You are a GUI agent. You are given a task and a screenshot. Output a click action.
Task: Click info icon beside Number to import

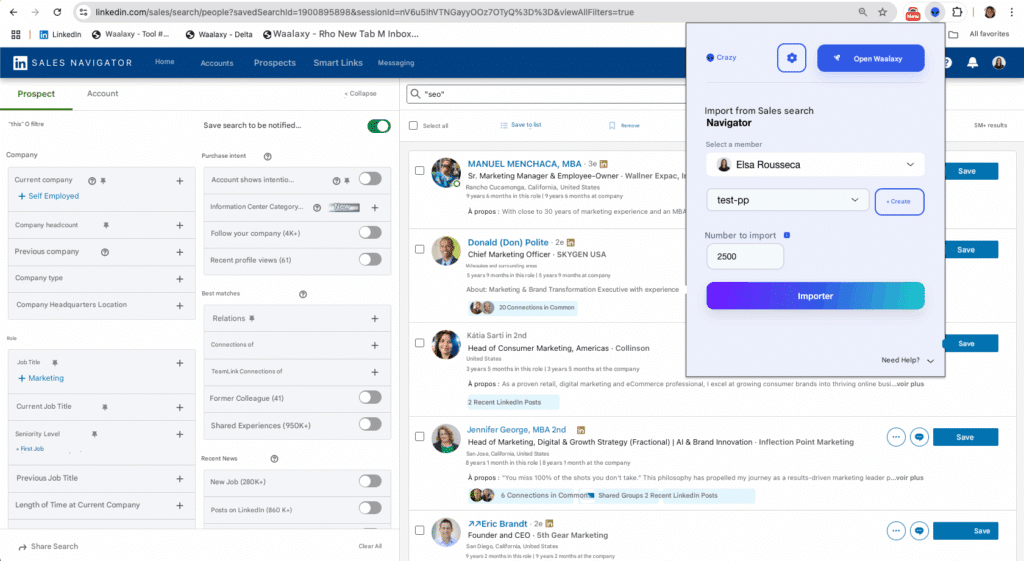[x=787, y=235]
